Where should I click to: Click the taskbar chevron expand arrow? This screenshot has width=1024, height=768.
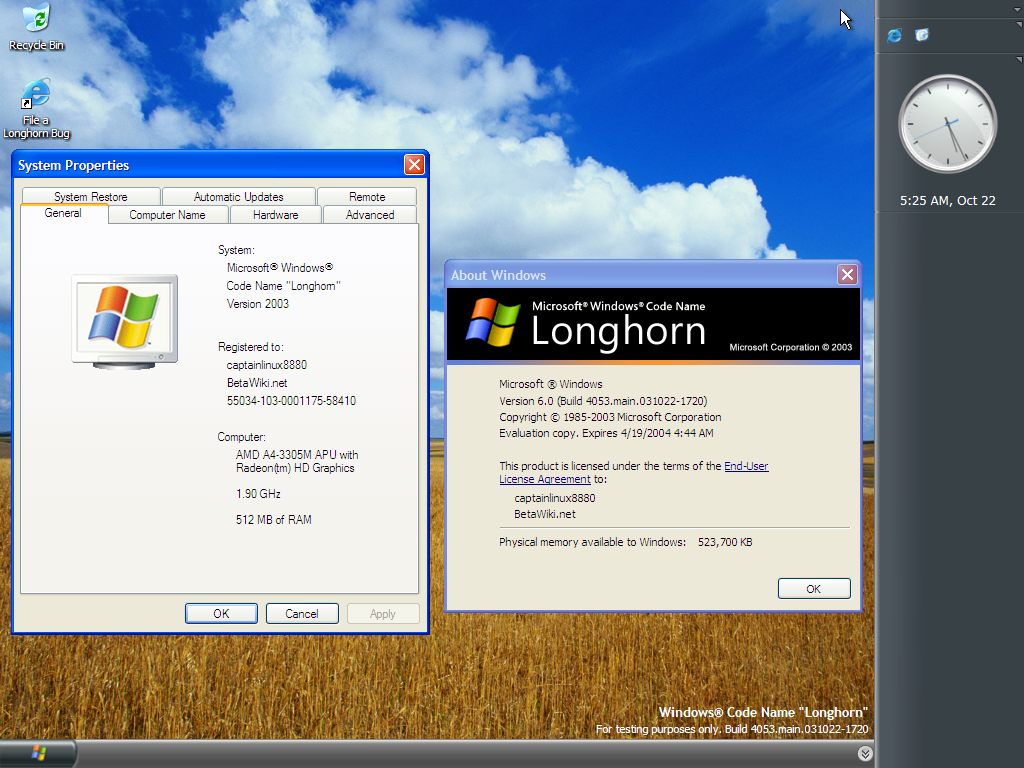pos(865,754)
